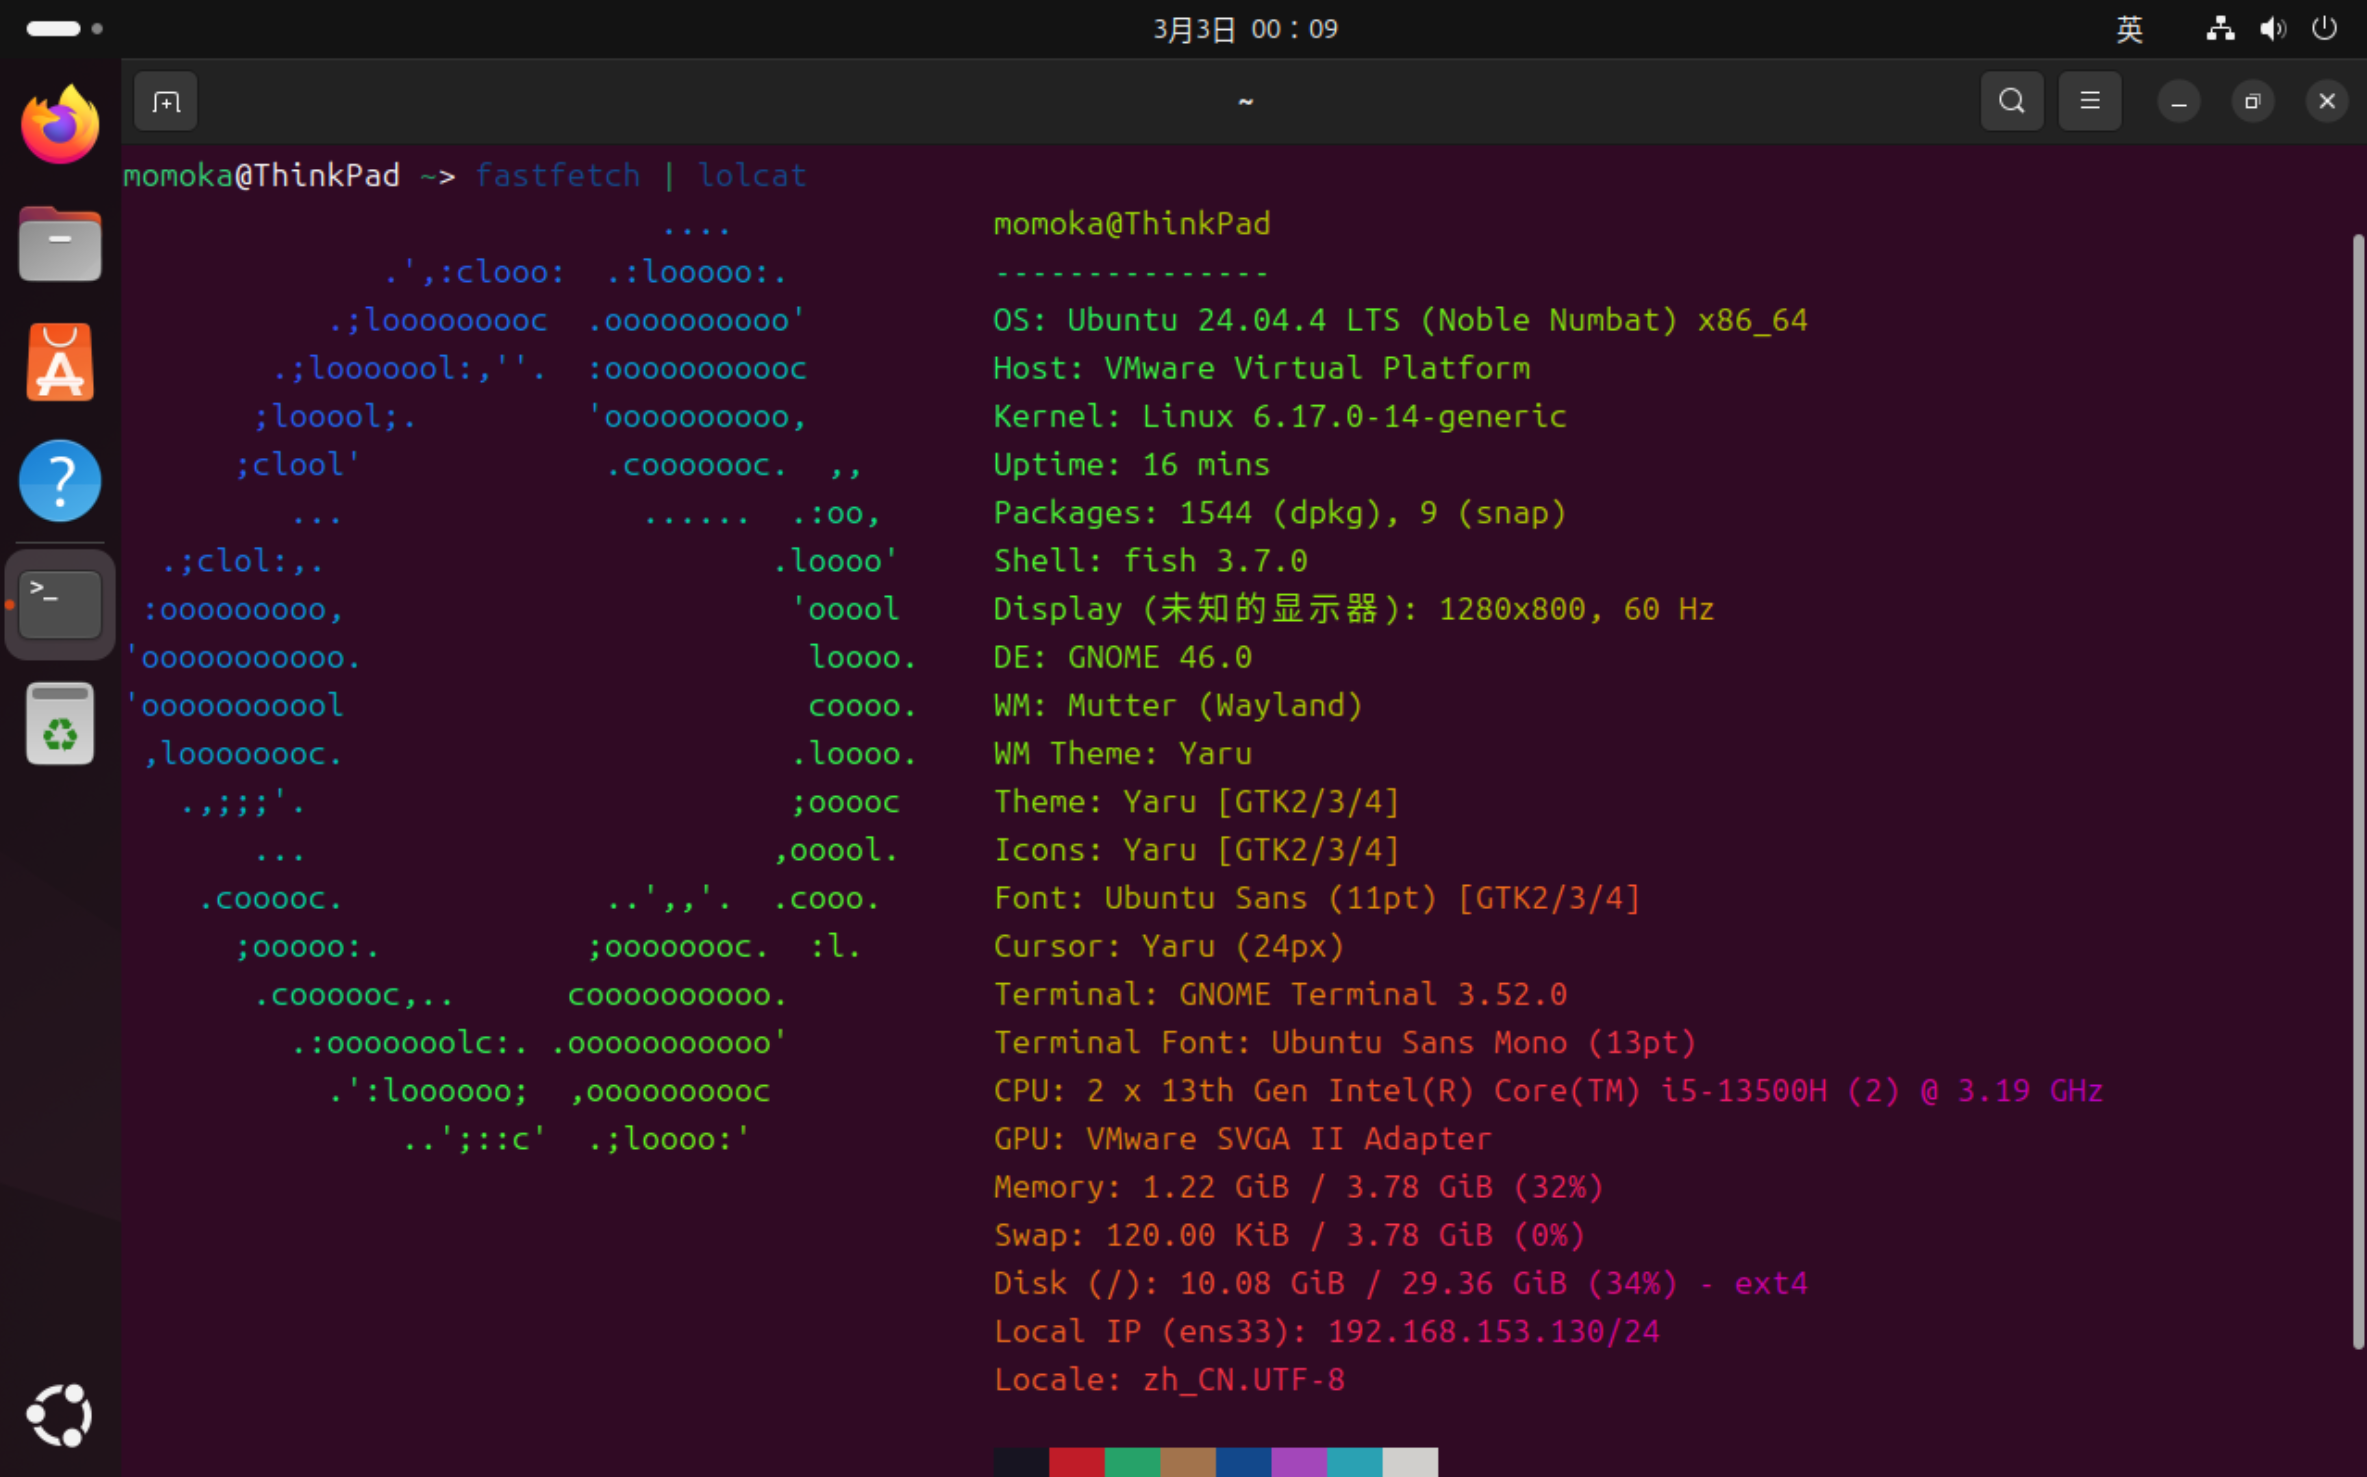Open the terminal search tool
This screenshot has height=1477, width=2367.
click(2012, 102)
